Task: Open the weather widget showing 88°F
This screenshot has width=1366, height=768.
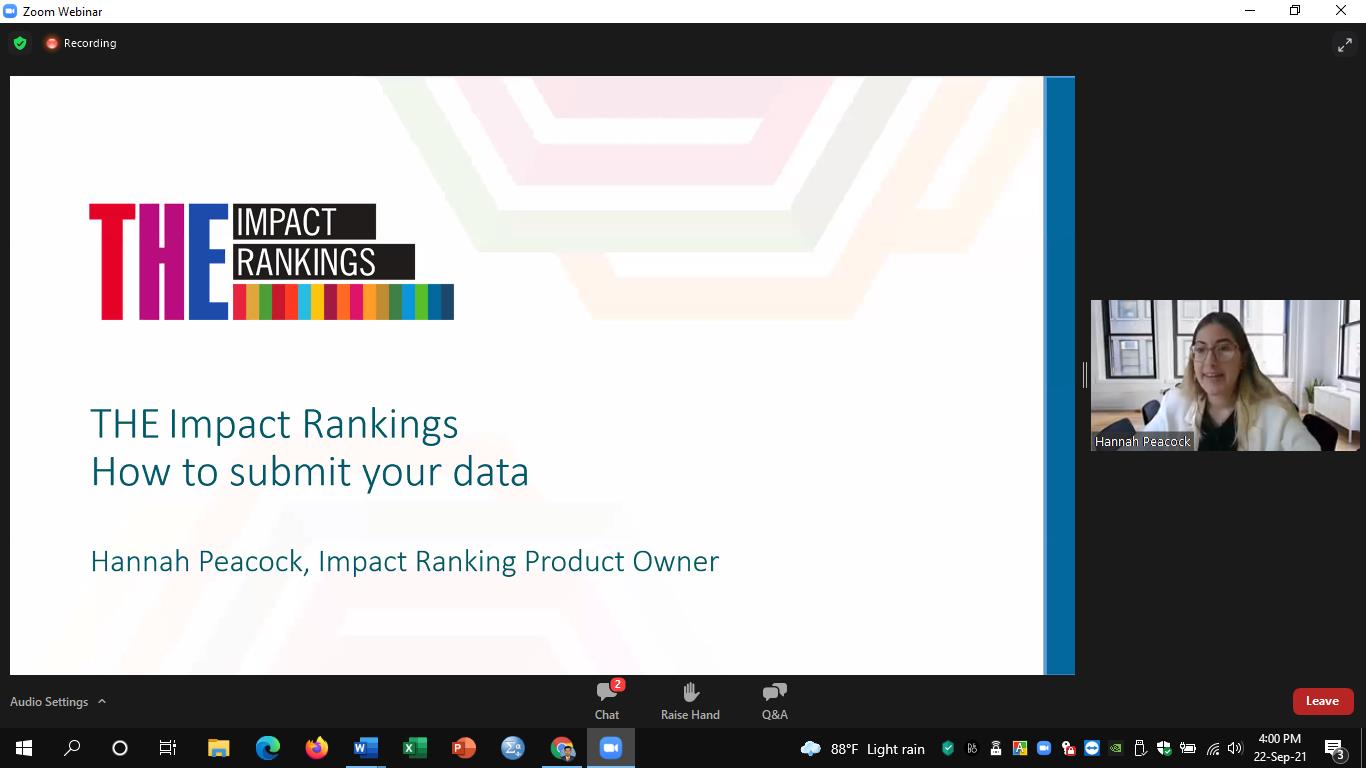Action: pos(863,749)
